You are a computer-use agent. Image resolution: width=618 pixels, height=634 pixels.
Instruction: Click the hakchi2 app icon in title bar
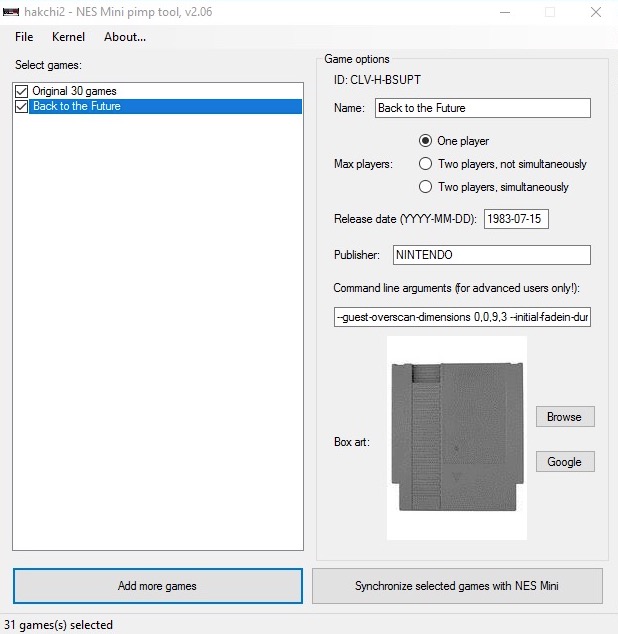click(12, 12)
